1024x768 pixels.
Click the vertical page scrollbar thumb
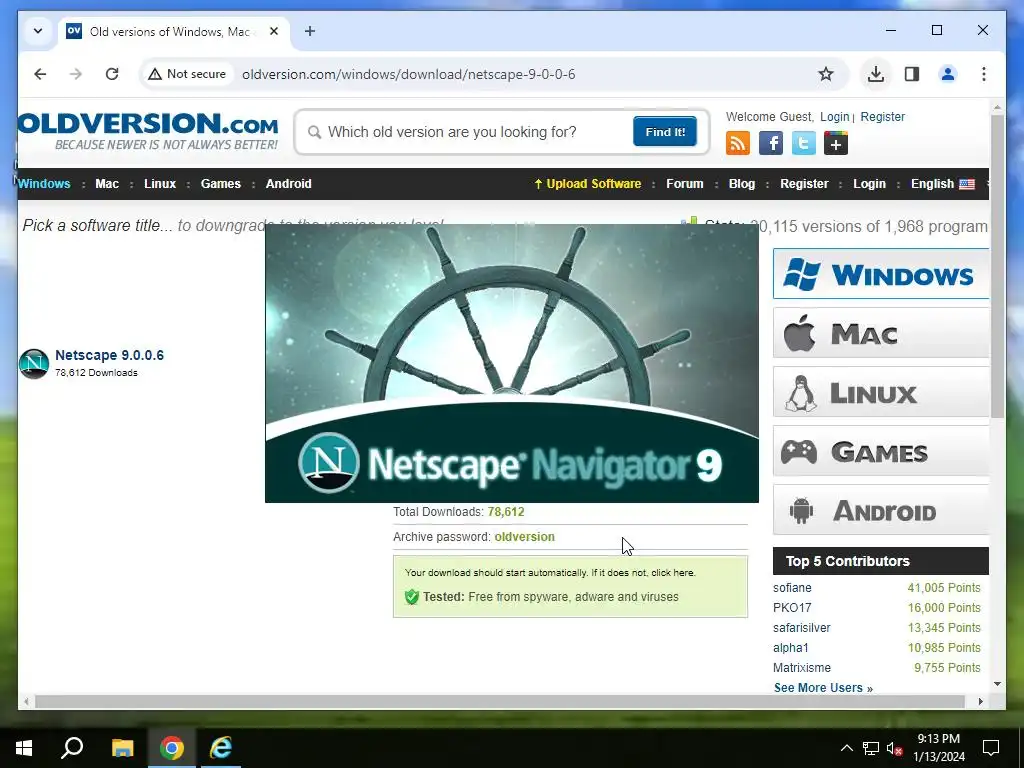coord(997,266)
